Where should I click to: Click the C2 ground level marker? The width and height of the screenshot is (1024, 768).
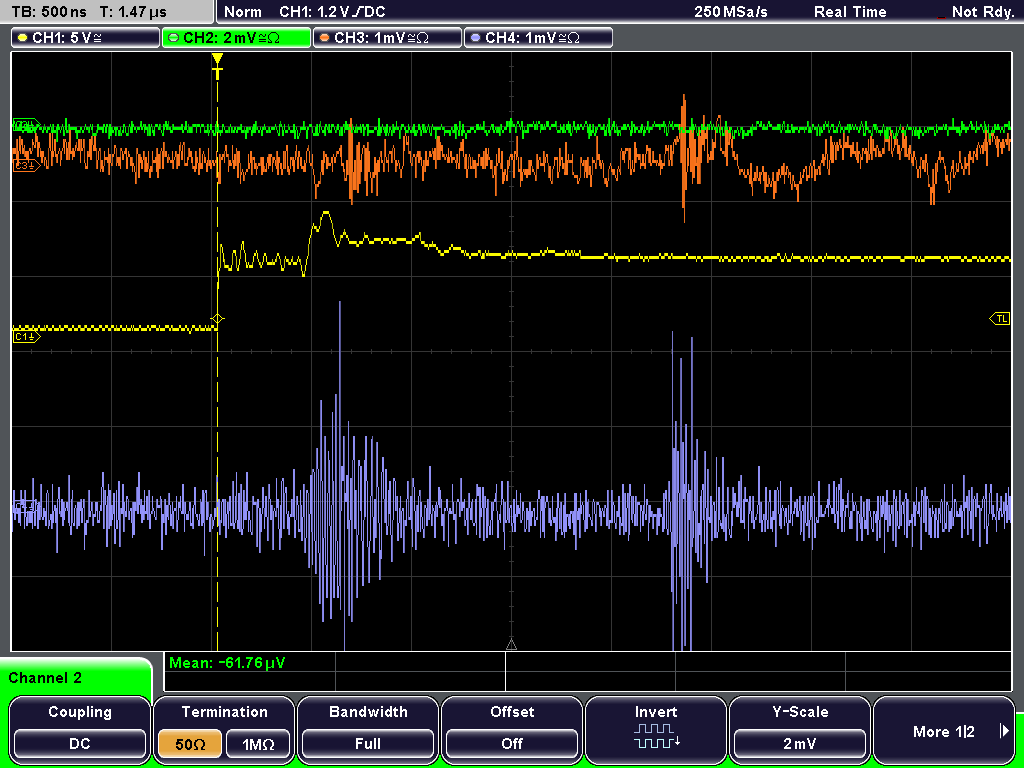26,124
